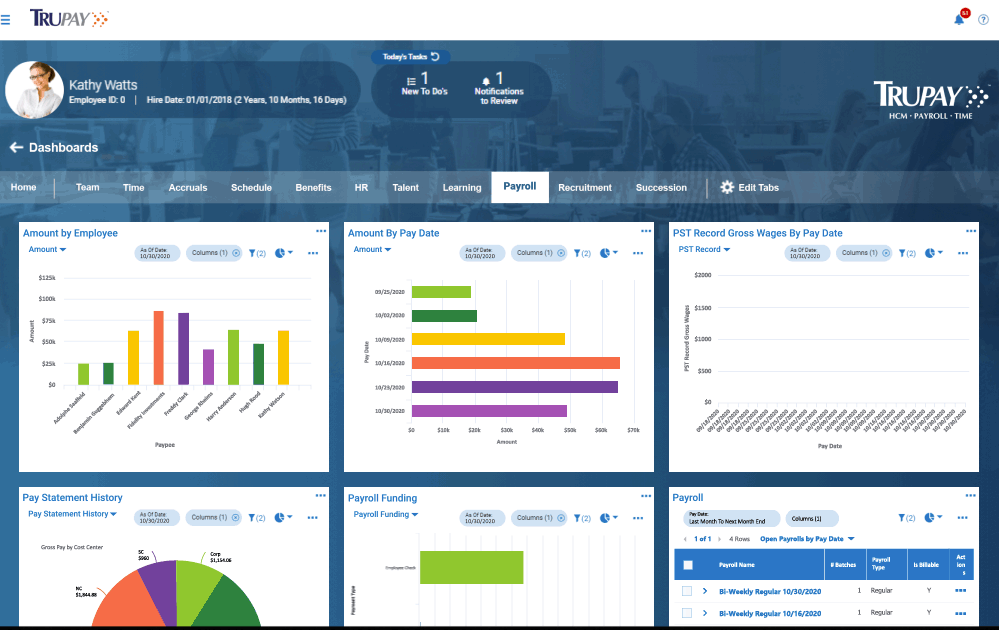Viewport: 999px width, 630px height.
Task: Click the Today's Tasks refresh button
Action: (437, 57)
